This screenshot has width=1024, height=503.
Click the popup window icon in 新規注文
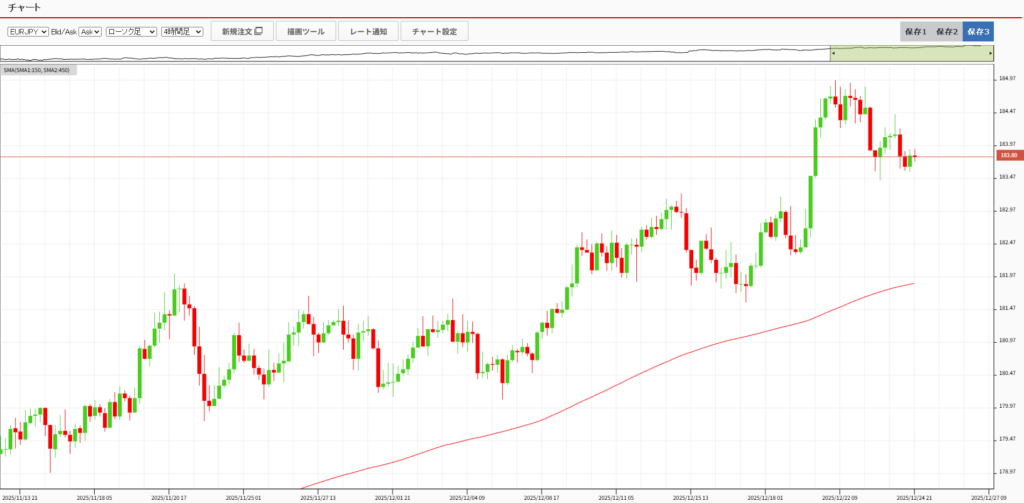pos(258,32)
